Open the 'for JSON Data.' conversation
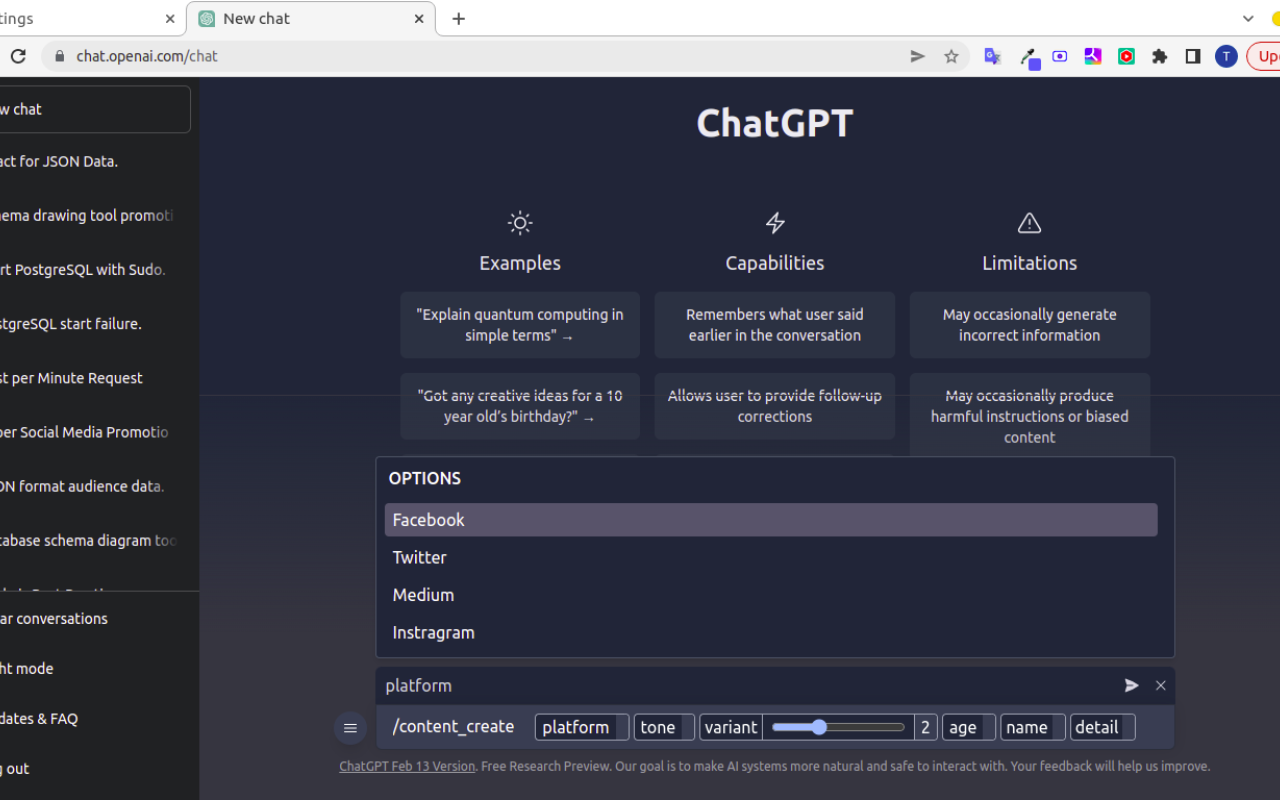This screenshot has width=1280, height=800. (x=94, y=161)
